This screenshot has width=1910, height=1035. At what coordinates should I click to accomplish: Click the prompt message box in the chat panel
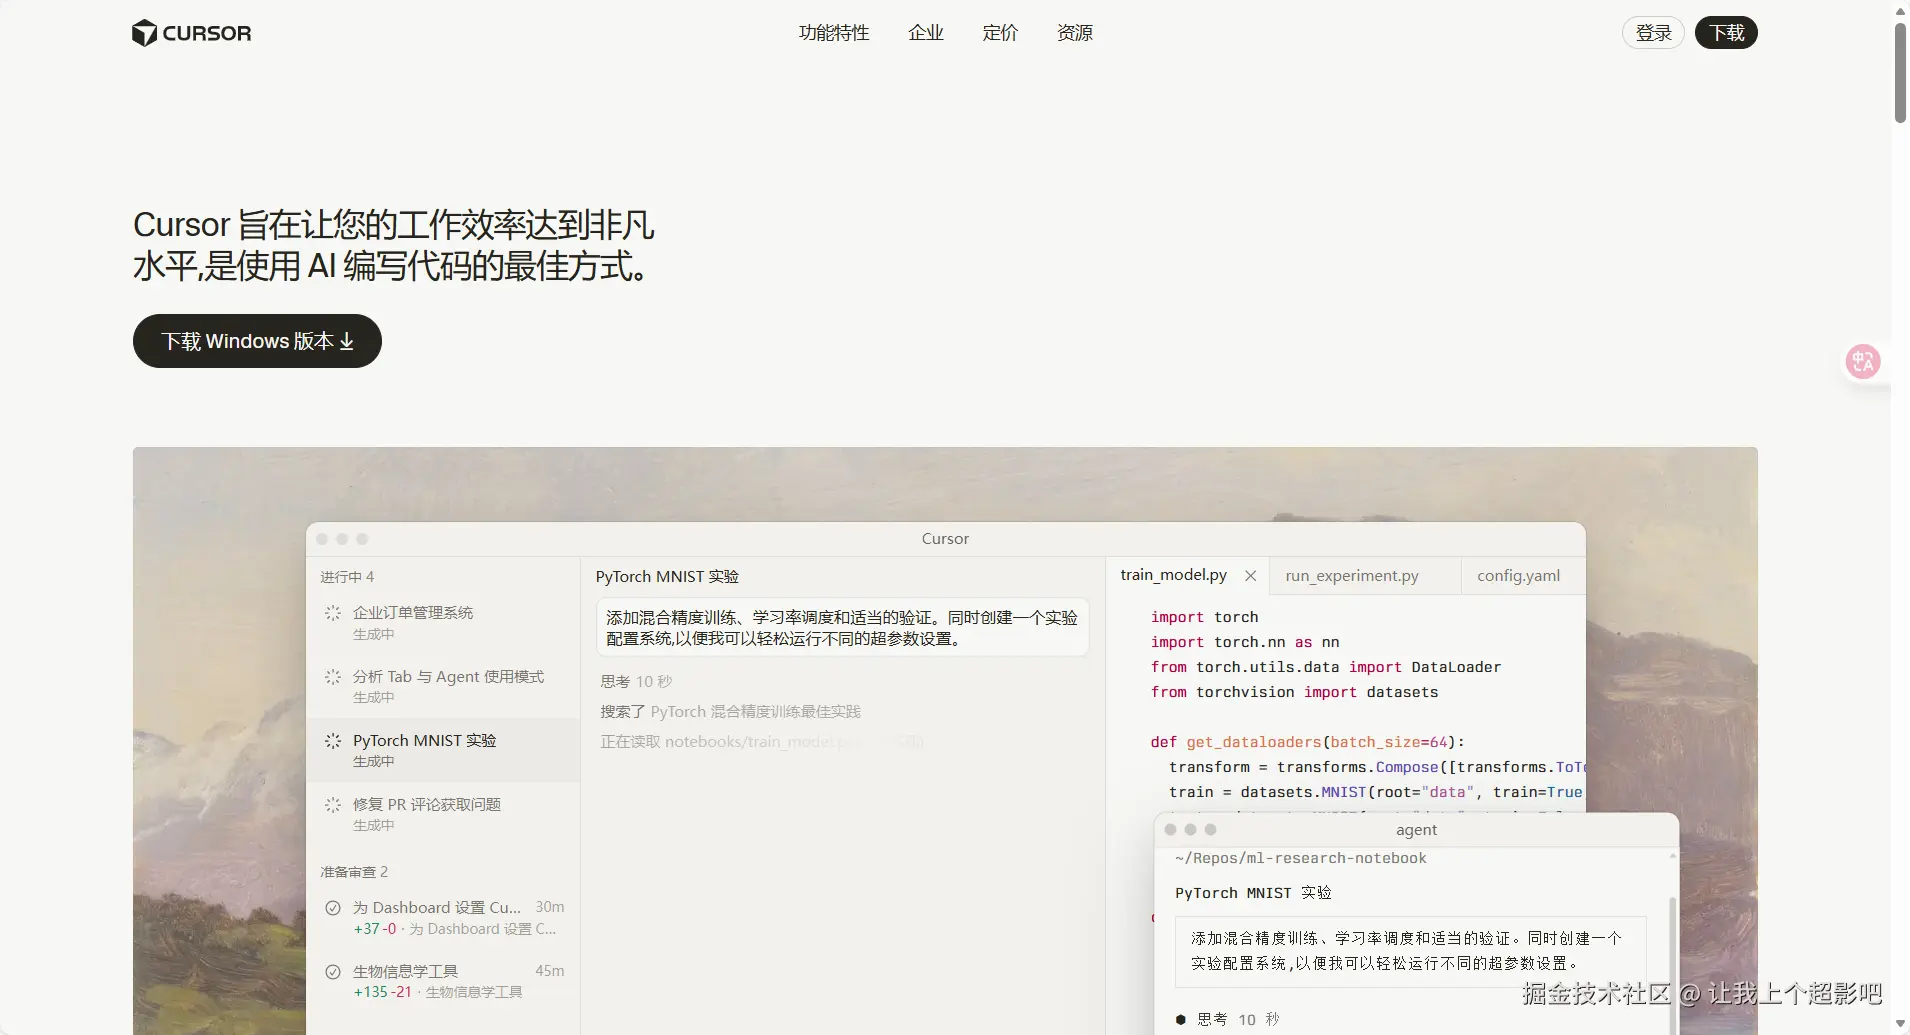(842, 628)
